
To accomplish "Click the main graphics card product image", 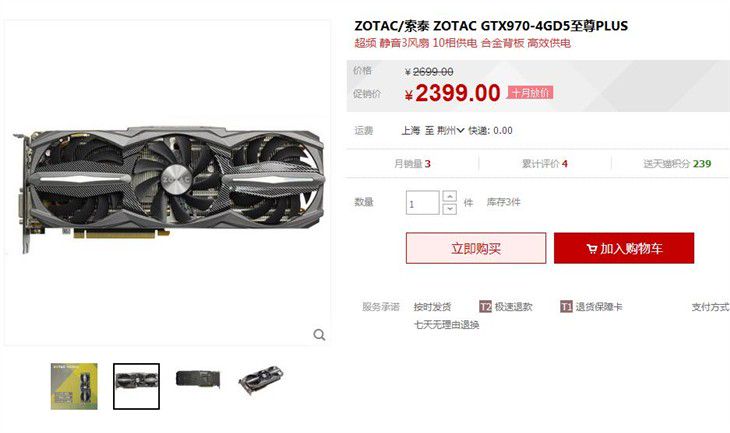I will pos(168,189).
